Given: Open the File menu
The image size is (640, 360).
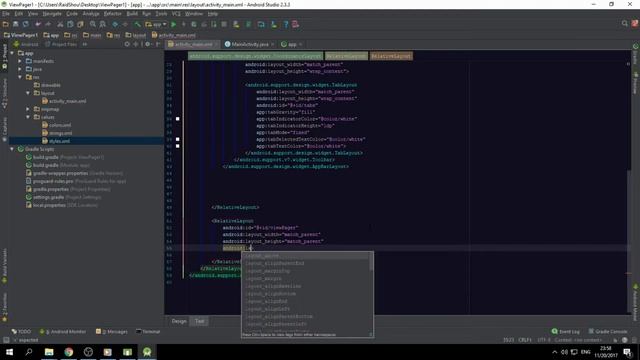Looking at the screenshot, I should point(6,14).
